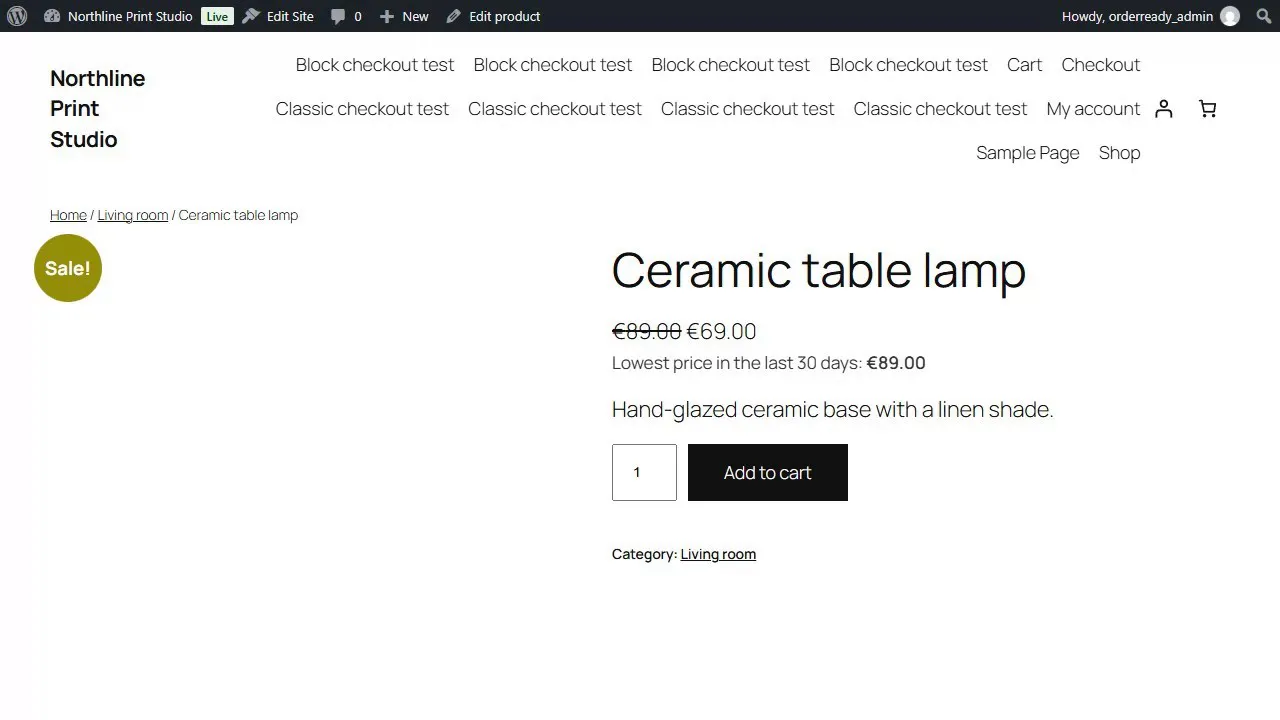Click the quantity input field
The height and width of the screenshot is (720, 1280).
click(644, 473)
